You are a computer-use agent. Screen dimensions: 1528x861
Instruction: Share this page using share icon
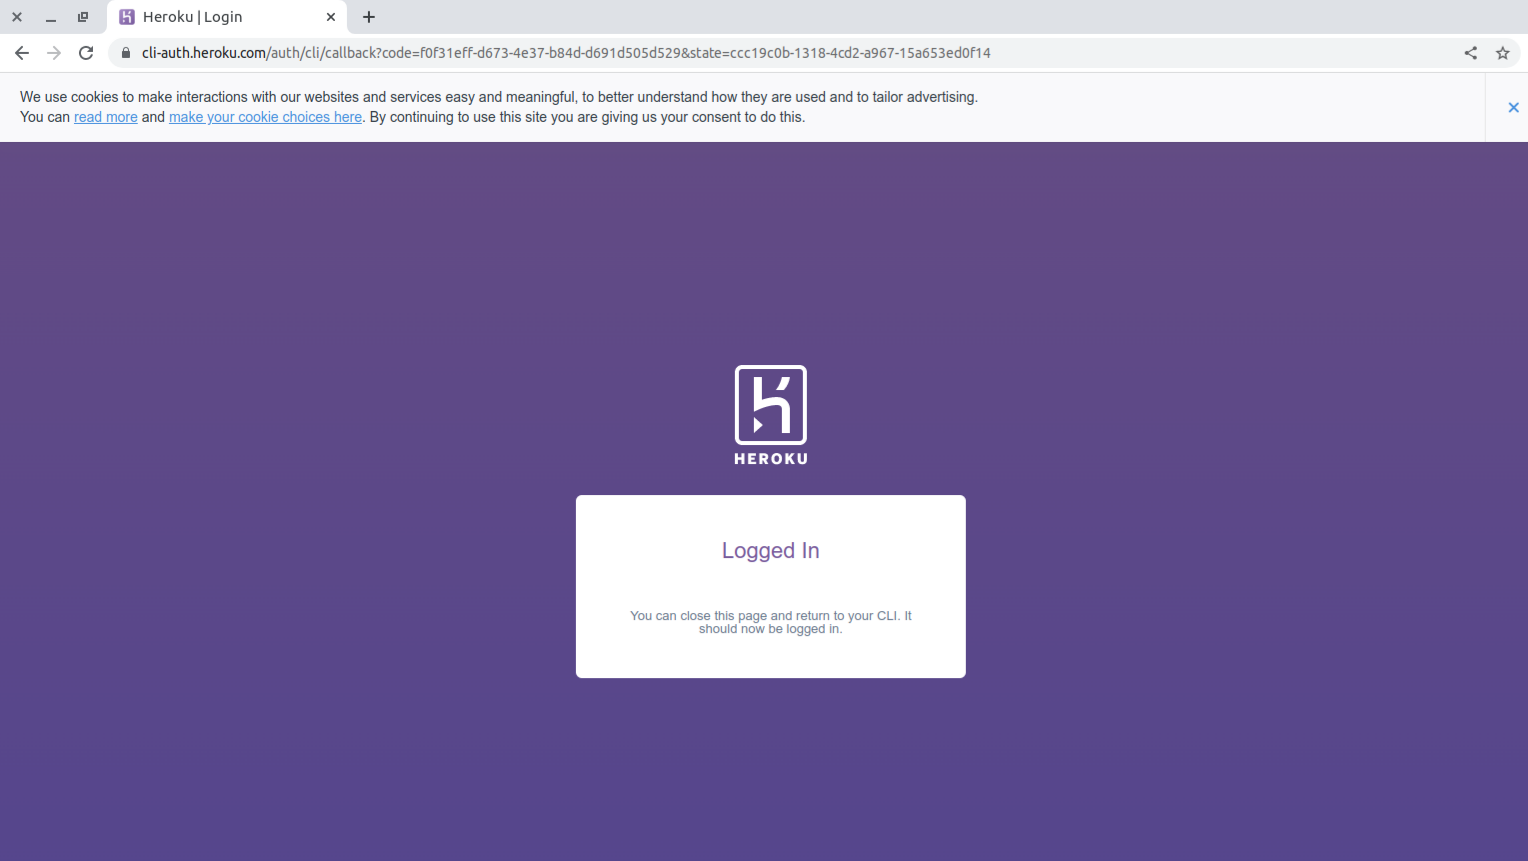(x=1470, y=53)
